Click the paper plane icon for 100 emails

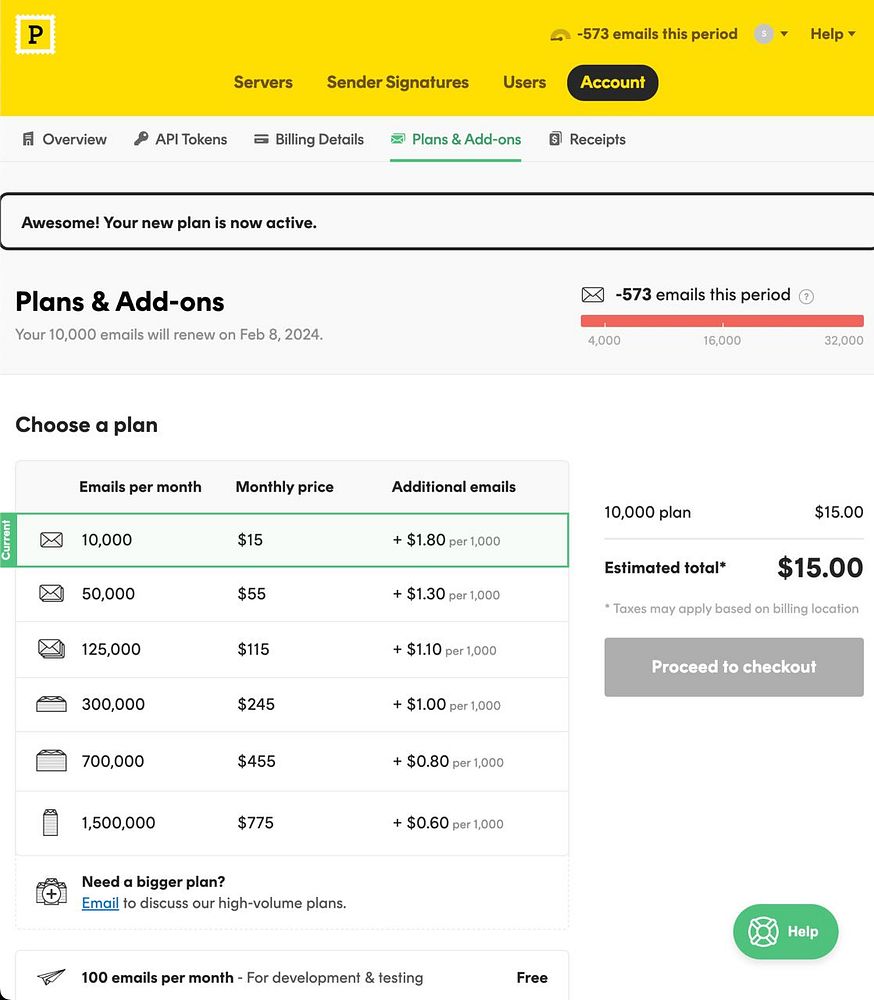coord(51,978)
